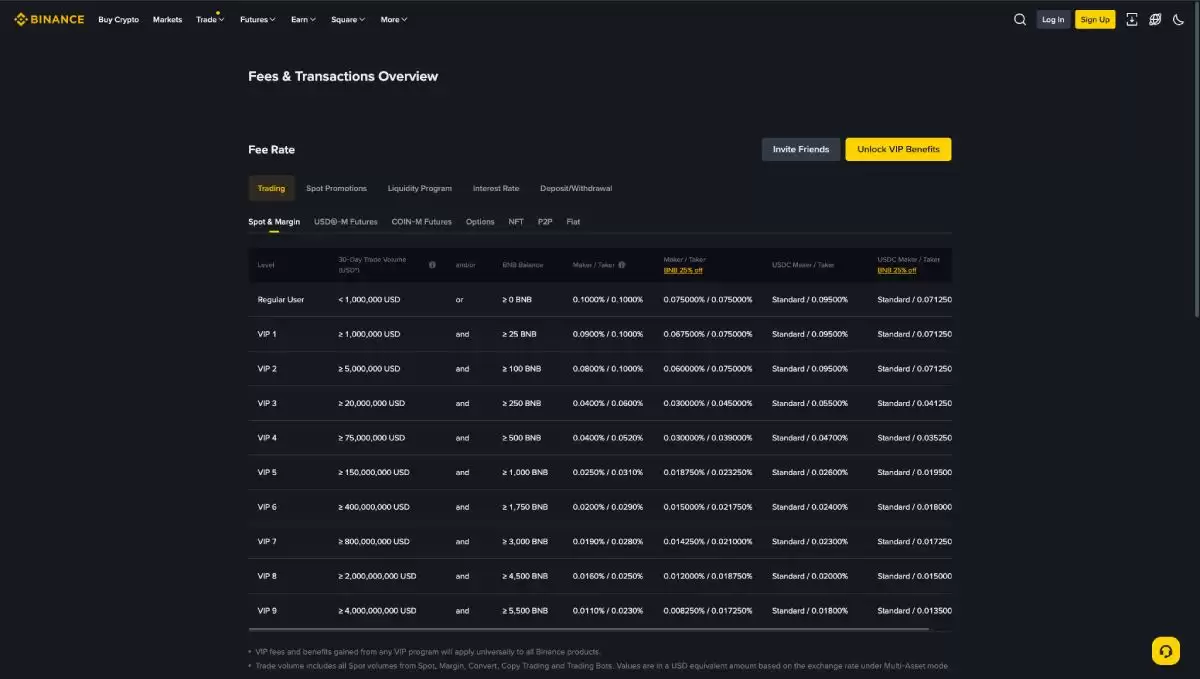Open the customer support chat icon
Image resolution: width=1200 pixels, height=679 pixels.
coord(1165,651)
